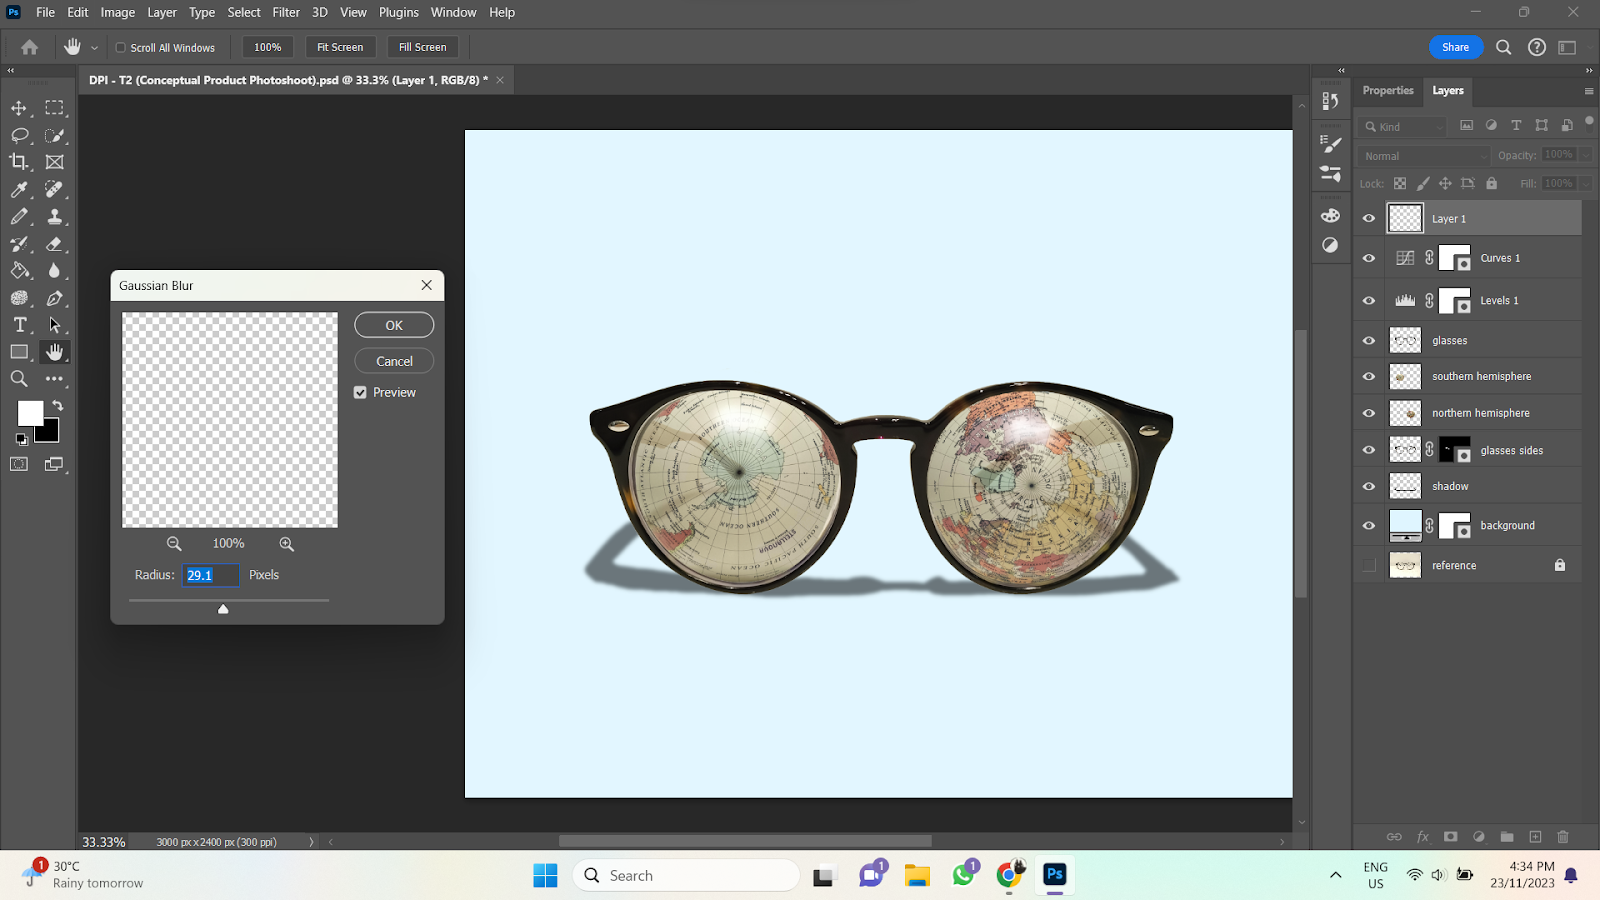Image resolution: width=1600 pixels, height=900 pixels.
Task: Select the Clone Stamp tool
Action: pos(55,216)
